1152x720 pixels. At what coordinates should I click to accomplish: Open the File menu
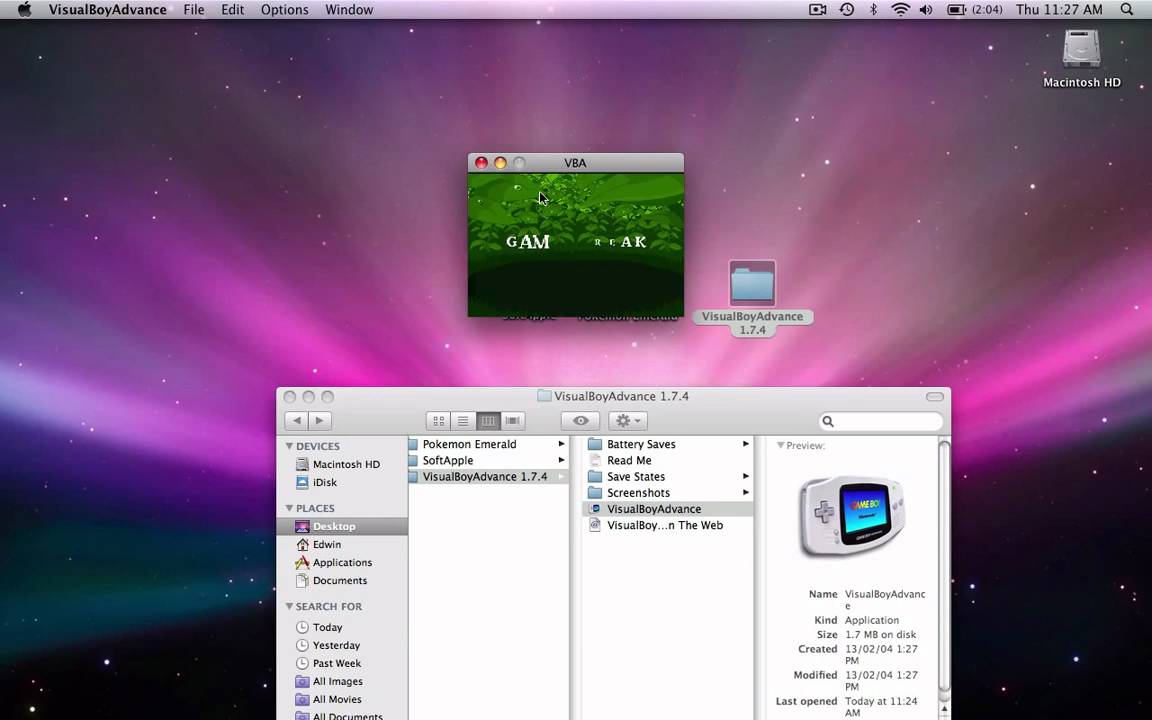[194, 10]
